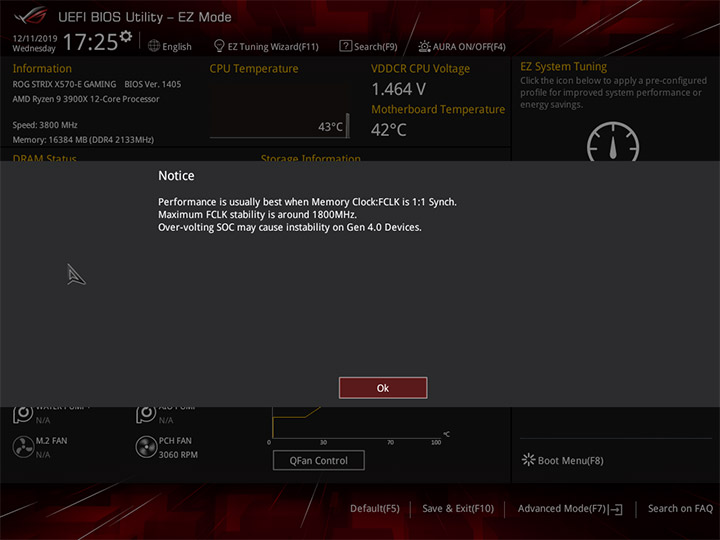The height and width of the screenshot is (540, 720).
Task: Click the ROG logo icon
Action: point(30,16)
